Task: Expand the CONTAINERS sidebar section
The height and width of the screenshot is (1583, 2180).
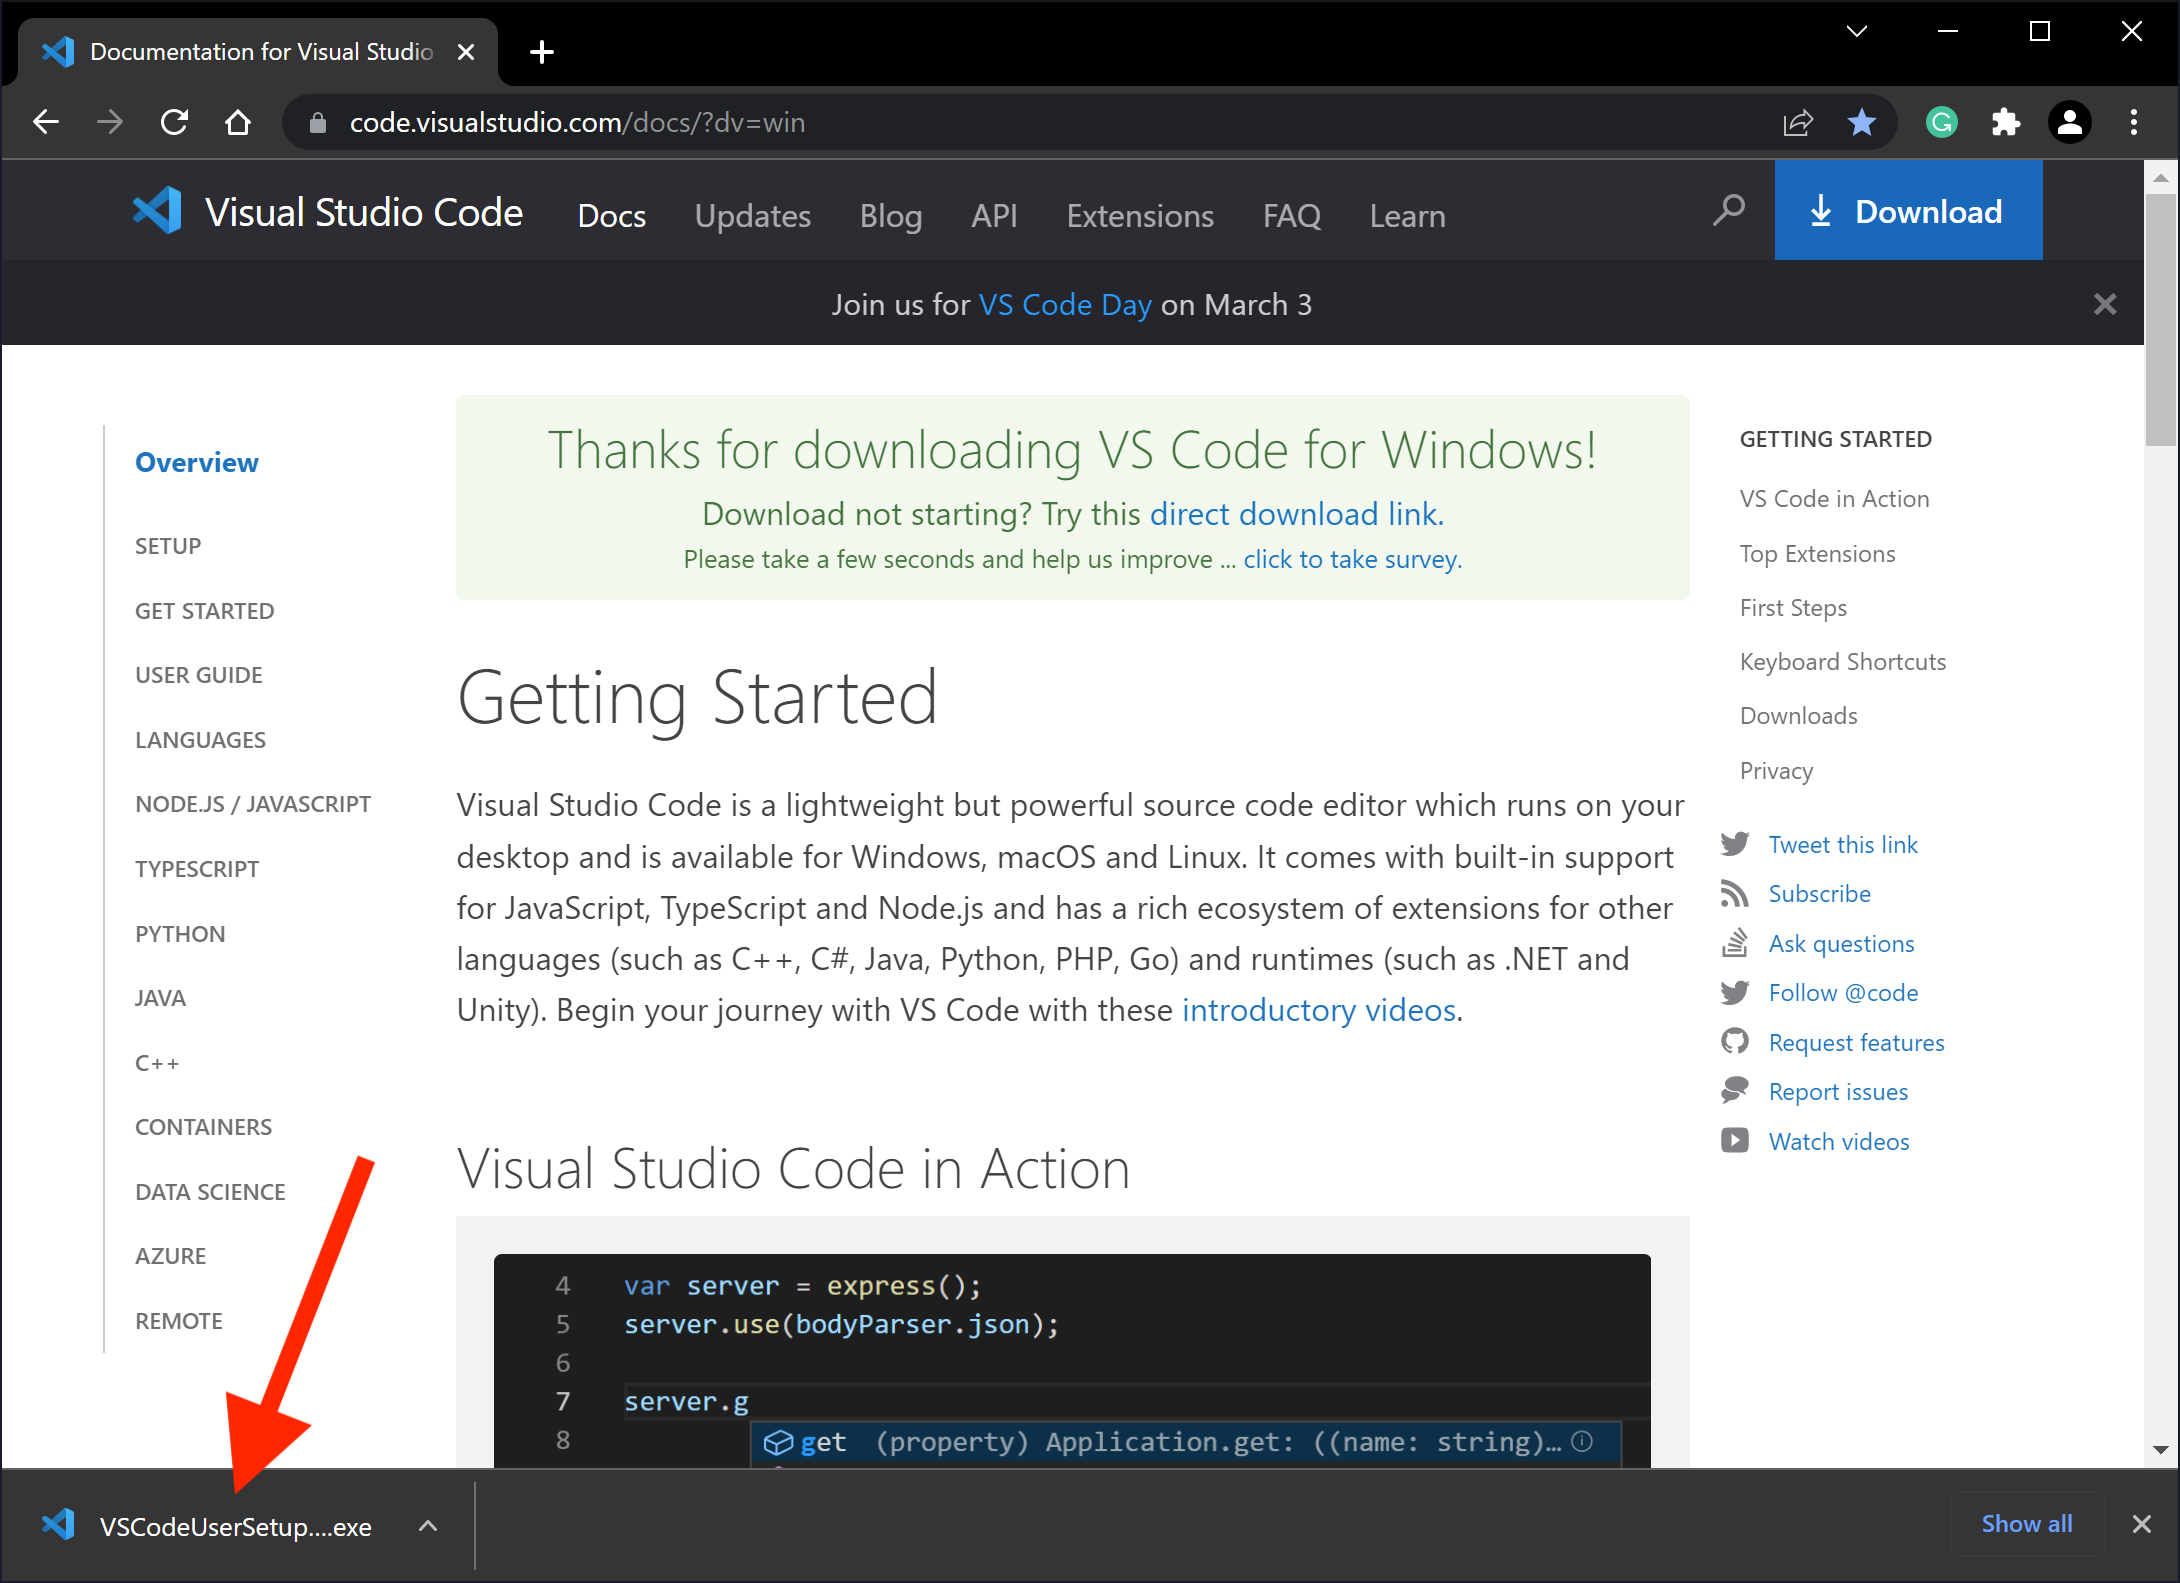Action: (203, 1127)
